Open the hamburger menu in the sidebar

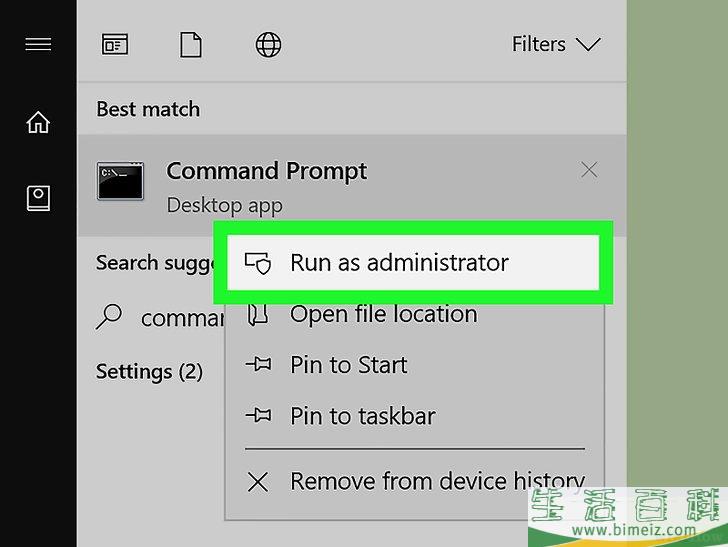[x=38, y=44]
